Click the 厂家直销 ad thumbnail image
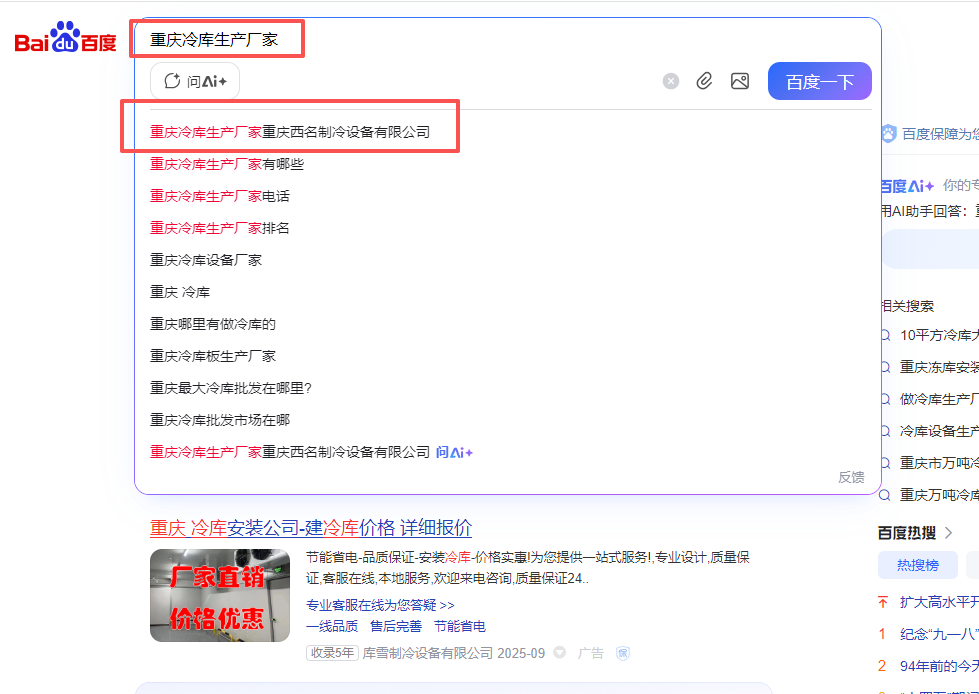 click(x=220, y=595)
